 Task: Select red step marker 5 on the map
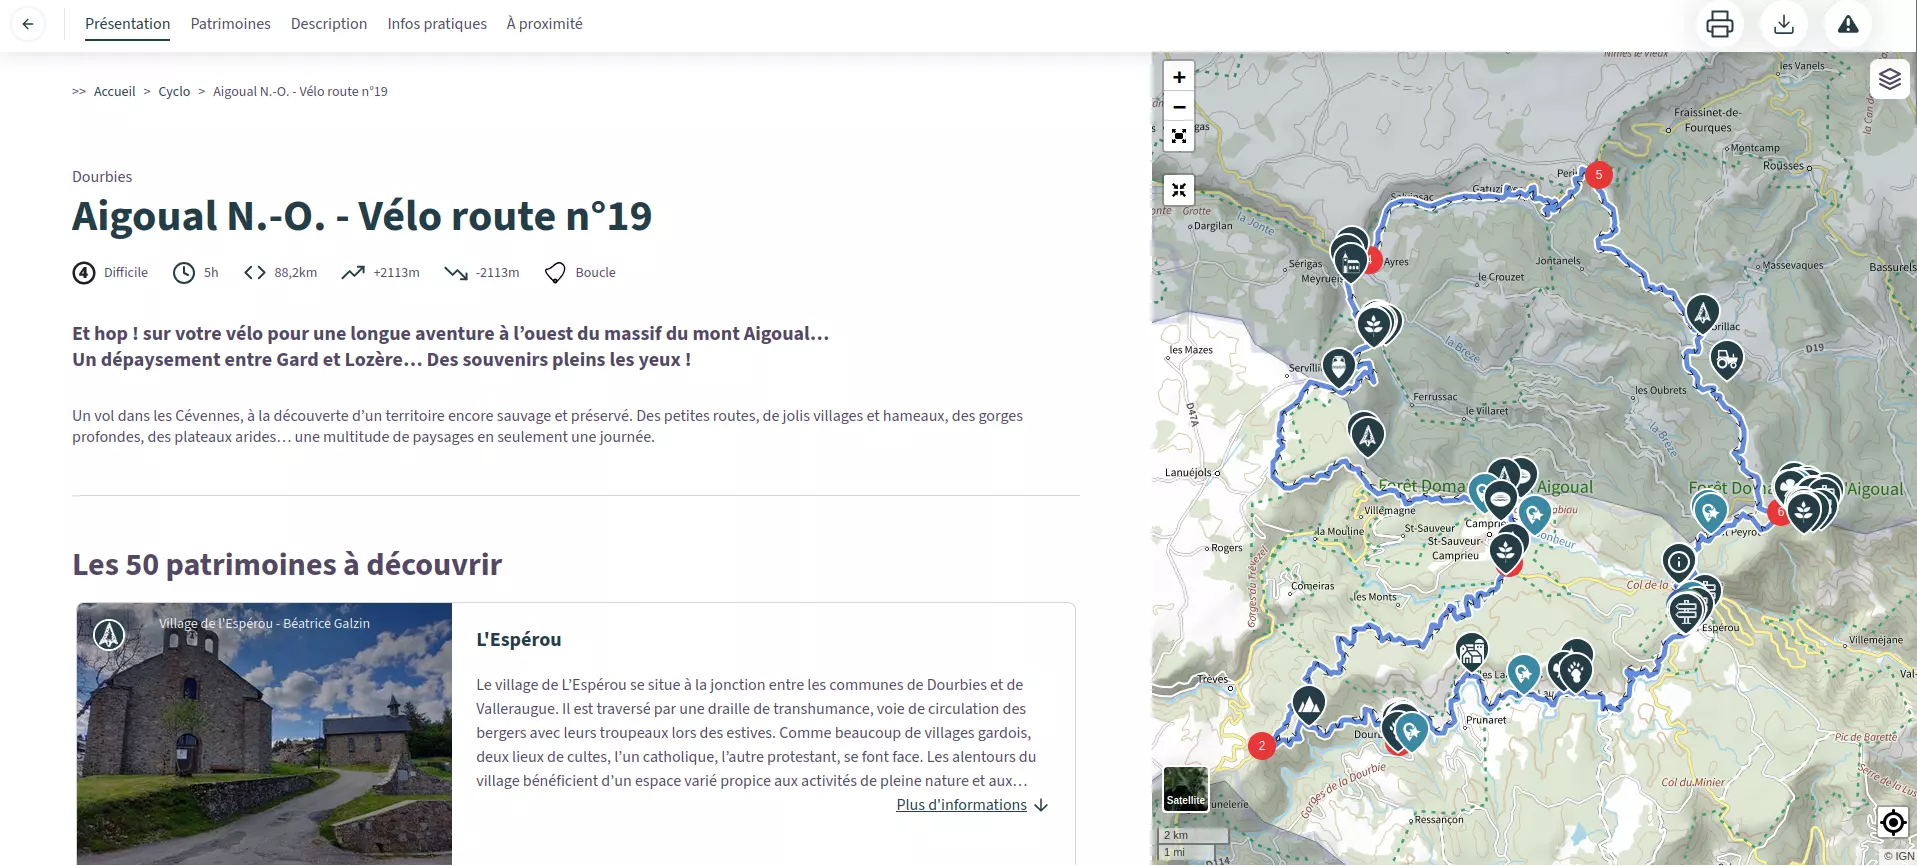click(1598, 175)
